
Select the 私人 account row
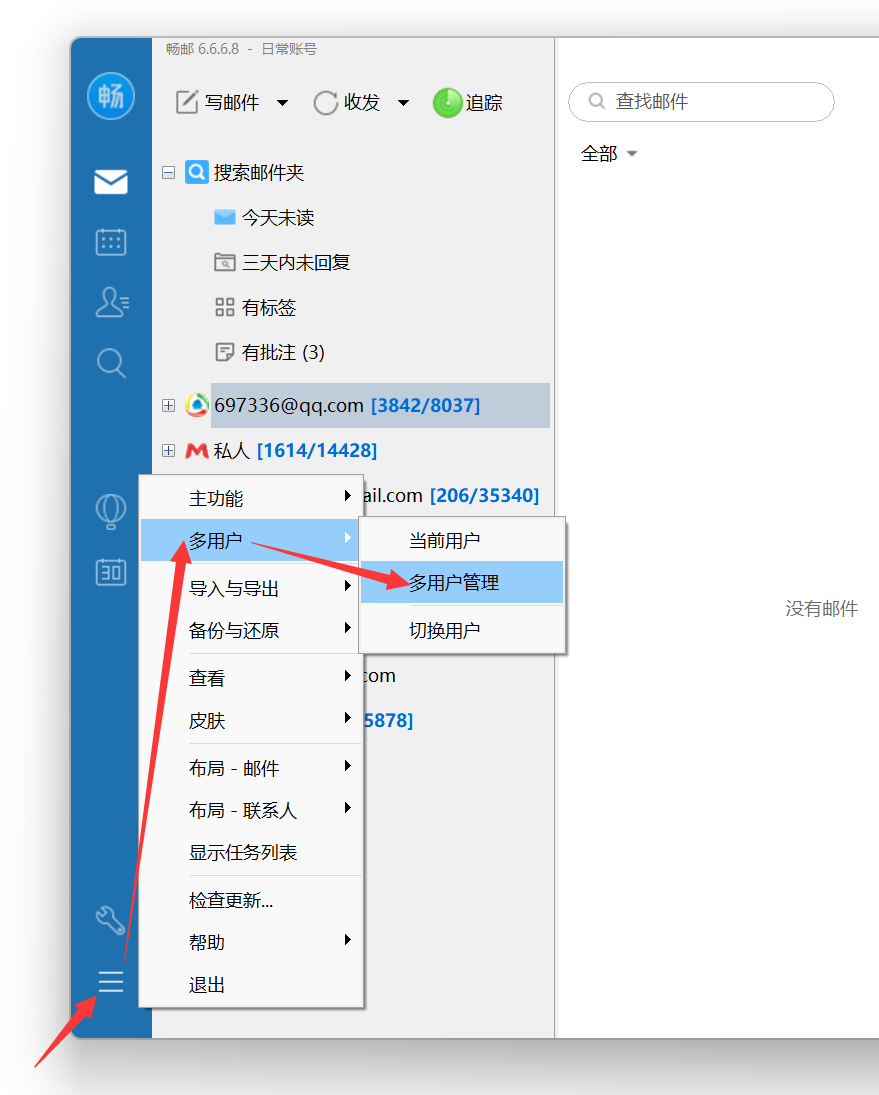pyautogui.click(x=281, y=450)
